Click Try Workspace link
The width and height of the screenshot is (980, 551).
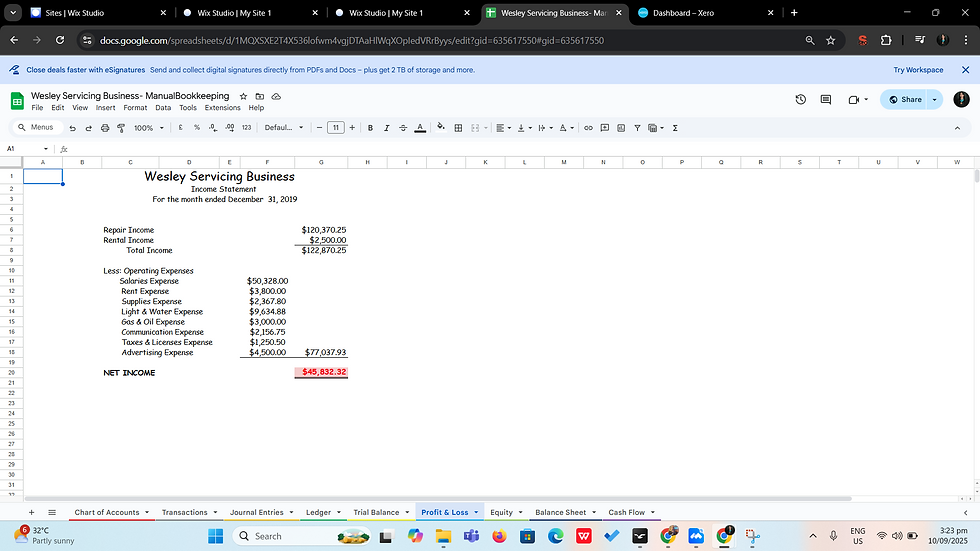click(918, 70)
